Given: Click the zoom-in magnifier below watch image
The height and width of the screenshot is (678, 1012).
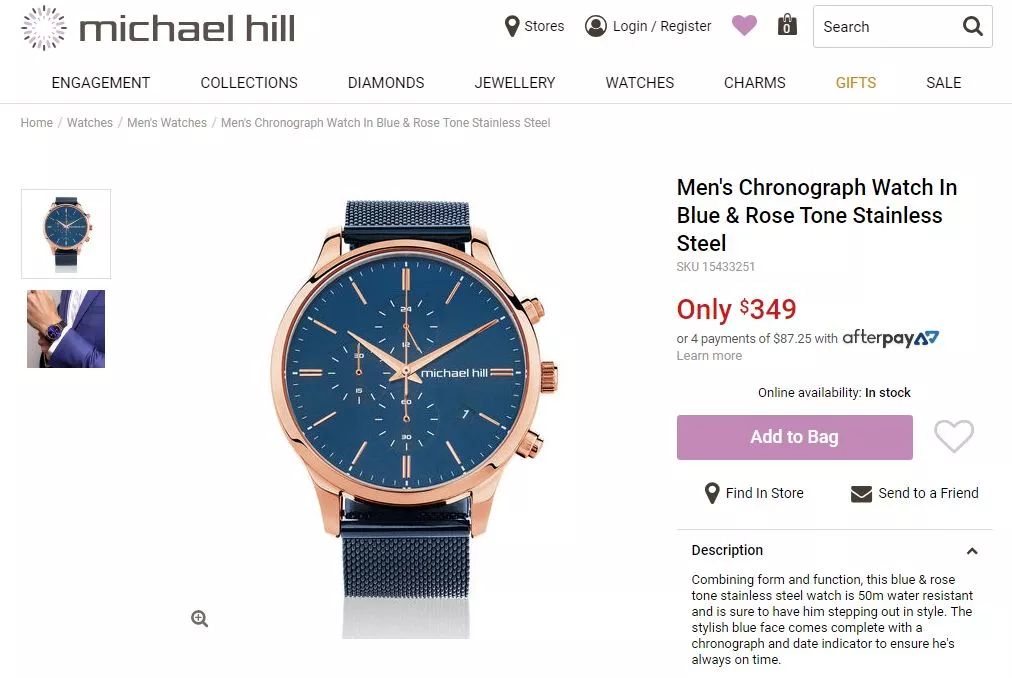Looking at the screenshot, I should (199, 619).
